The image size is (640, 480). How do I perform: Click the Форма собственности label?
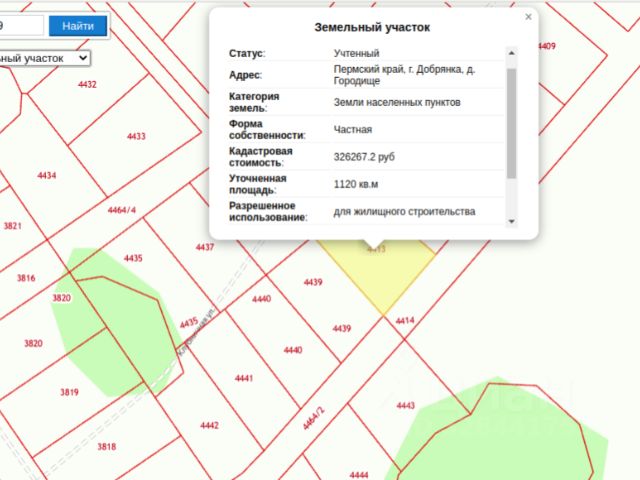[x=267, y=129]
